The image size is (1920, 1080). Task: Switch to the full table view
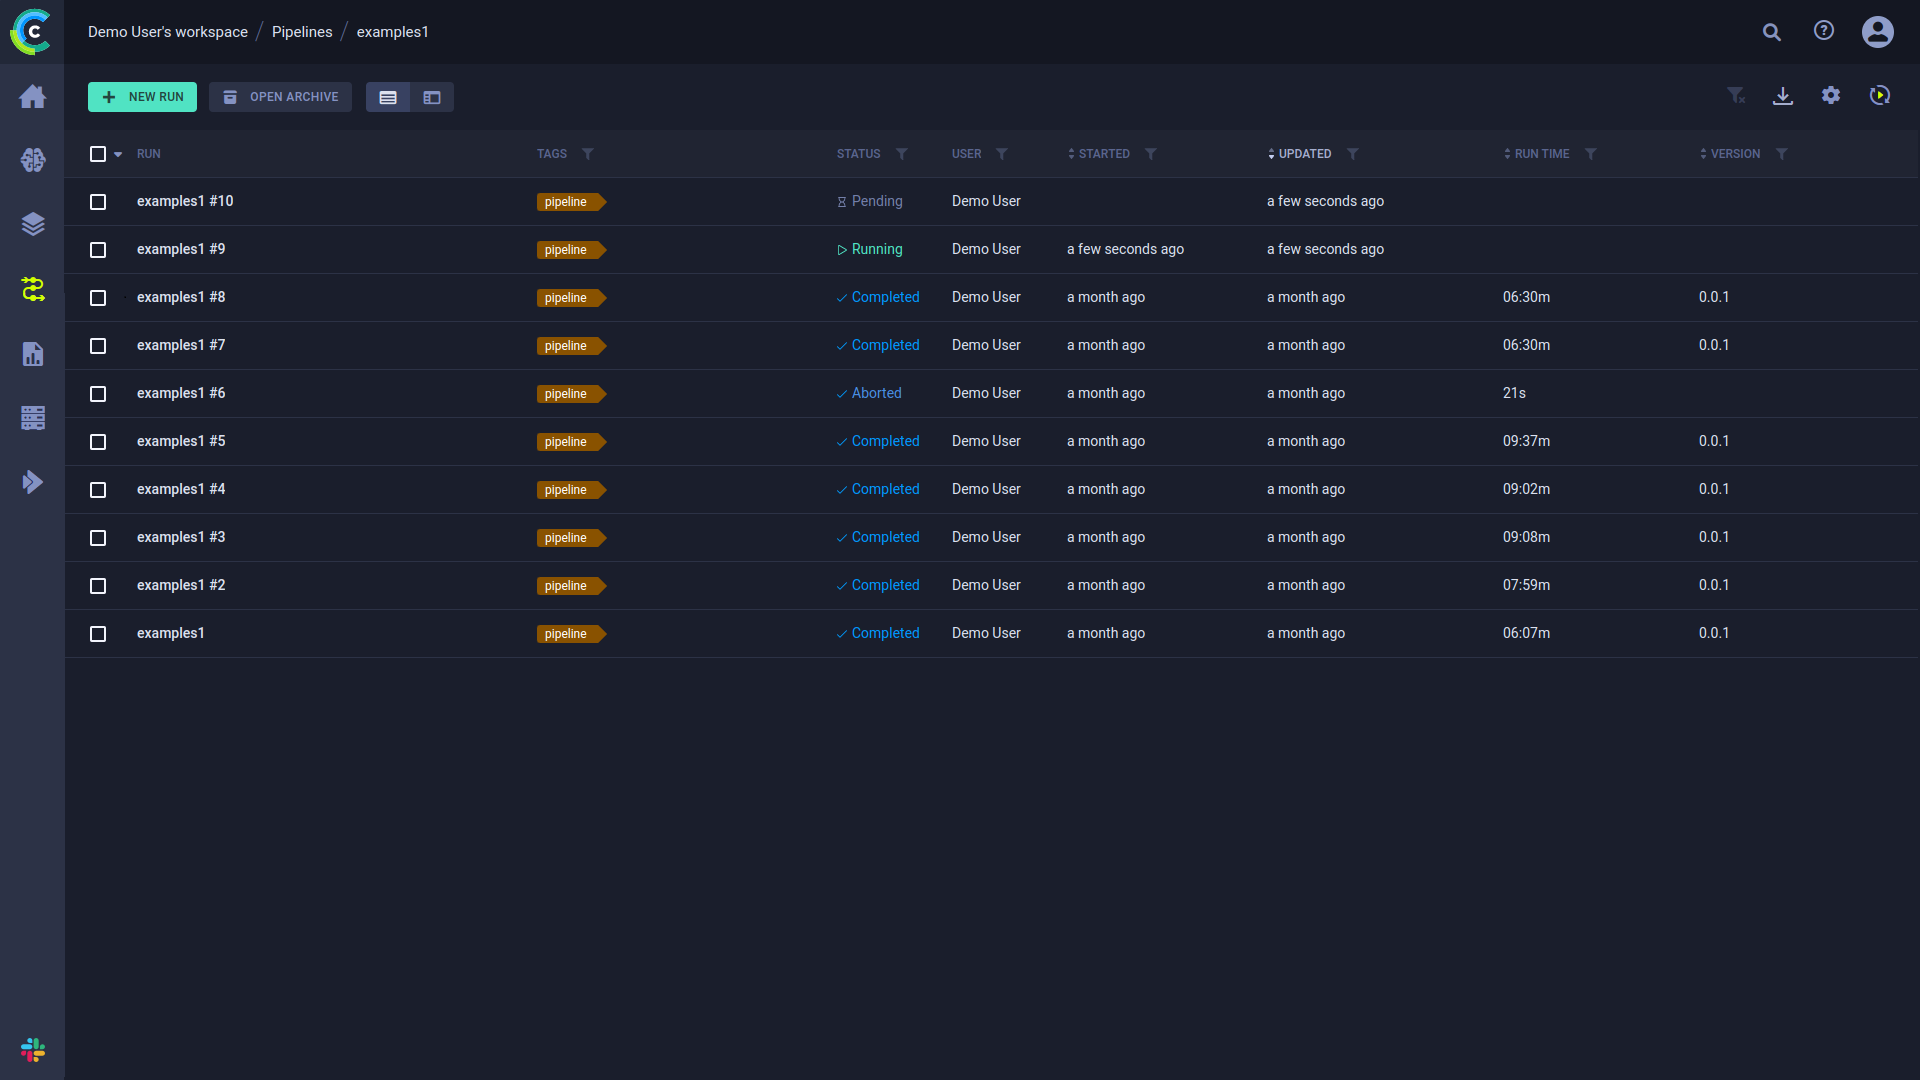(388, 97)
